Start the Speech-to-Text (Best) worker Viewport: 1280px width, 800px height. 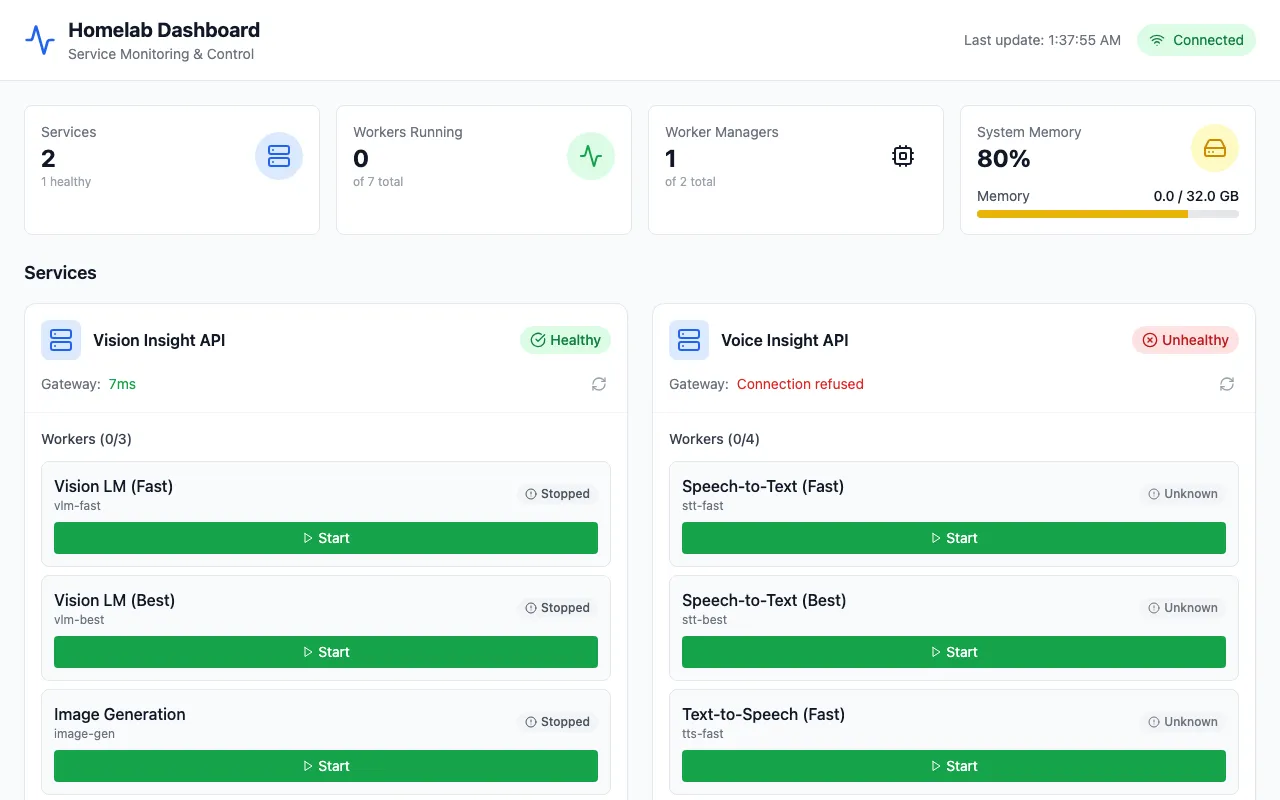954,652
